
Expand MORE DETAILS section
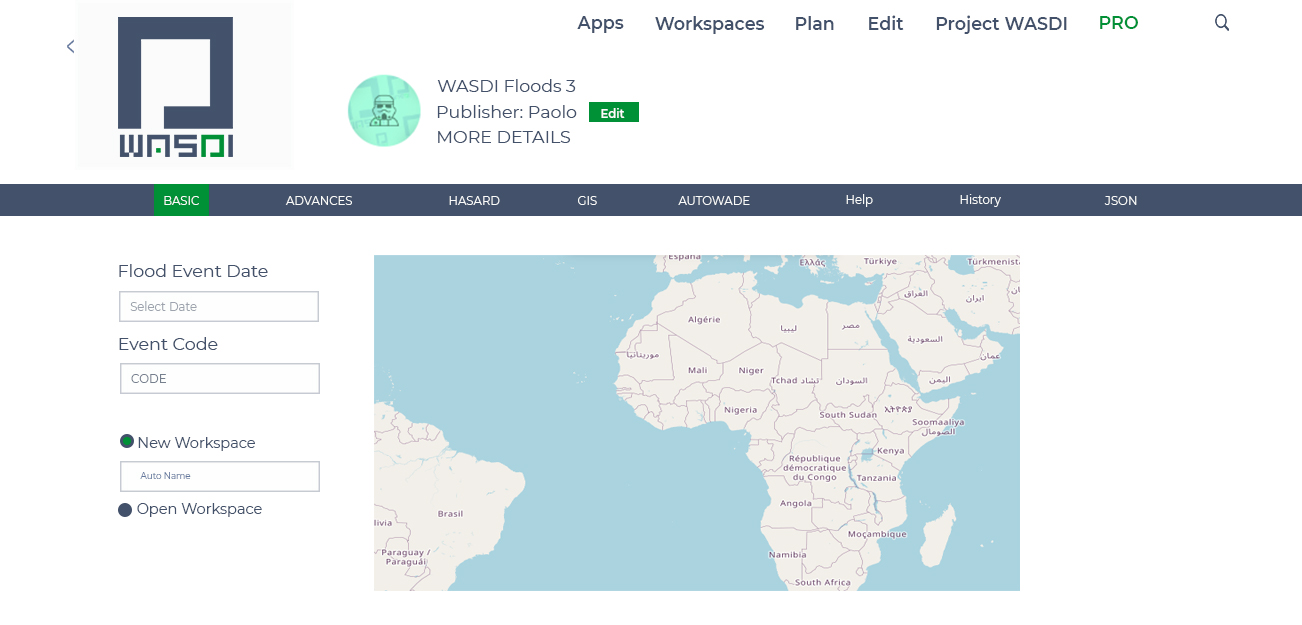pos(503,137)
